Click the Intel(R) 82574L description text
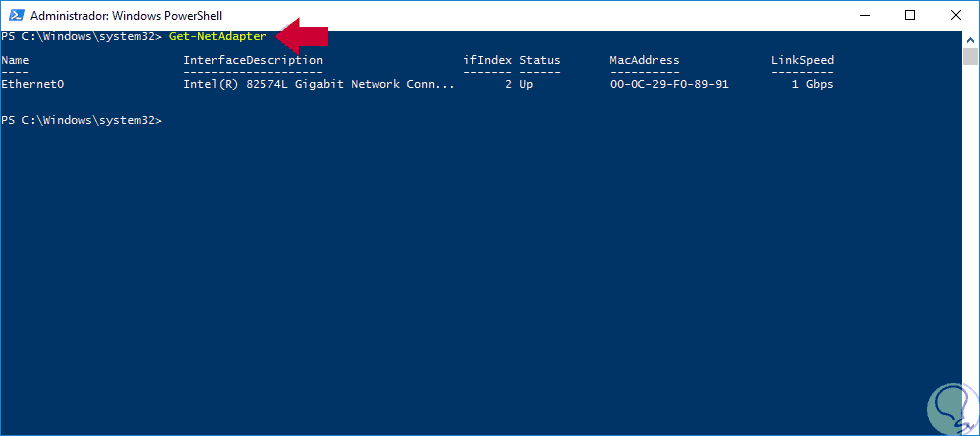This screenshot has height=436, width=980. 318,84
